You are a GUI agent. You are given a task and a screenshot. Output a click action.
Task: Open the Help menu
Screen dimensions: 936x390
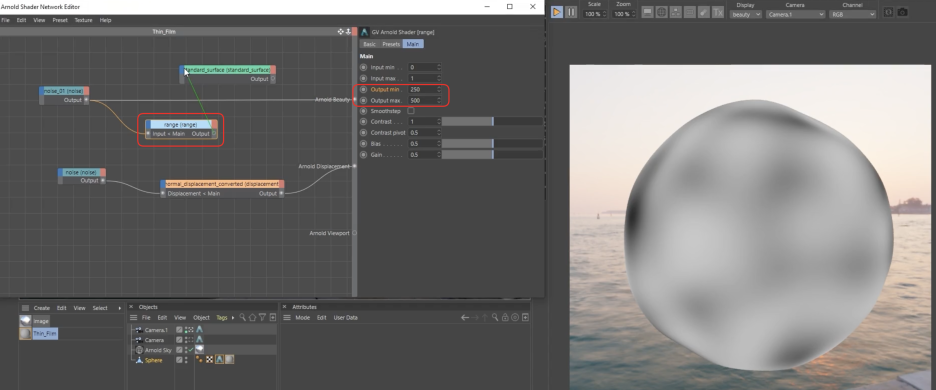pos(106,20)
